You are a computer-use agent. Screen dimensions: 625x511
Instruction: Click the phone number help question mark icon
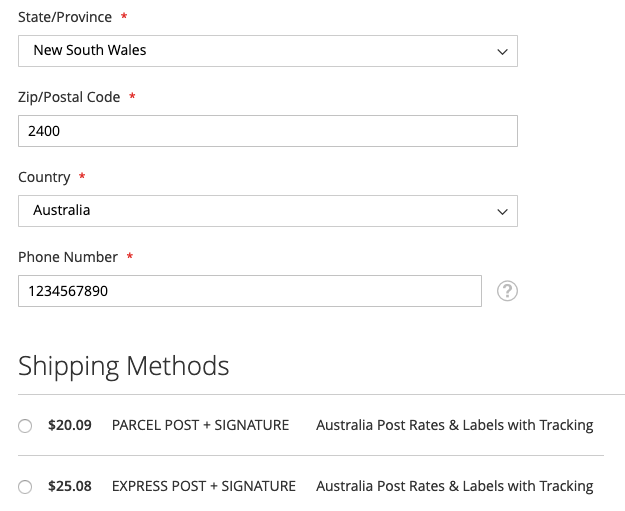507,291
